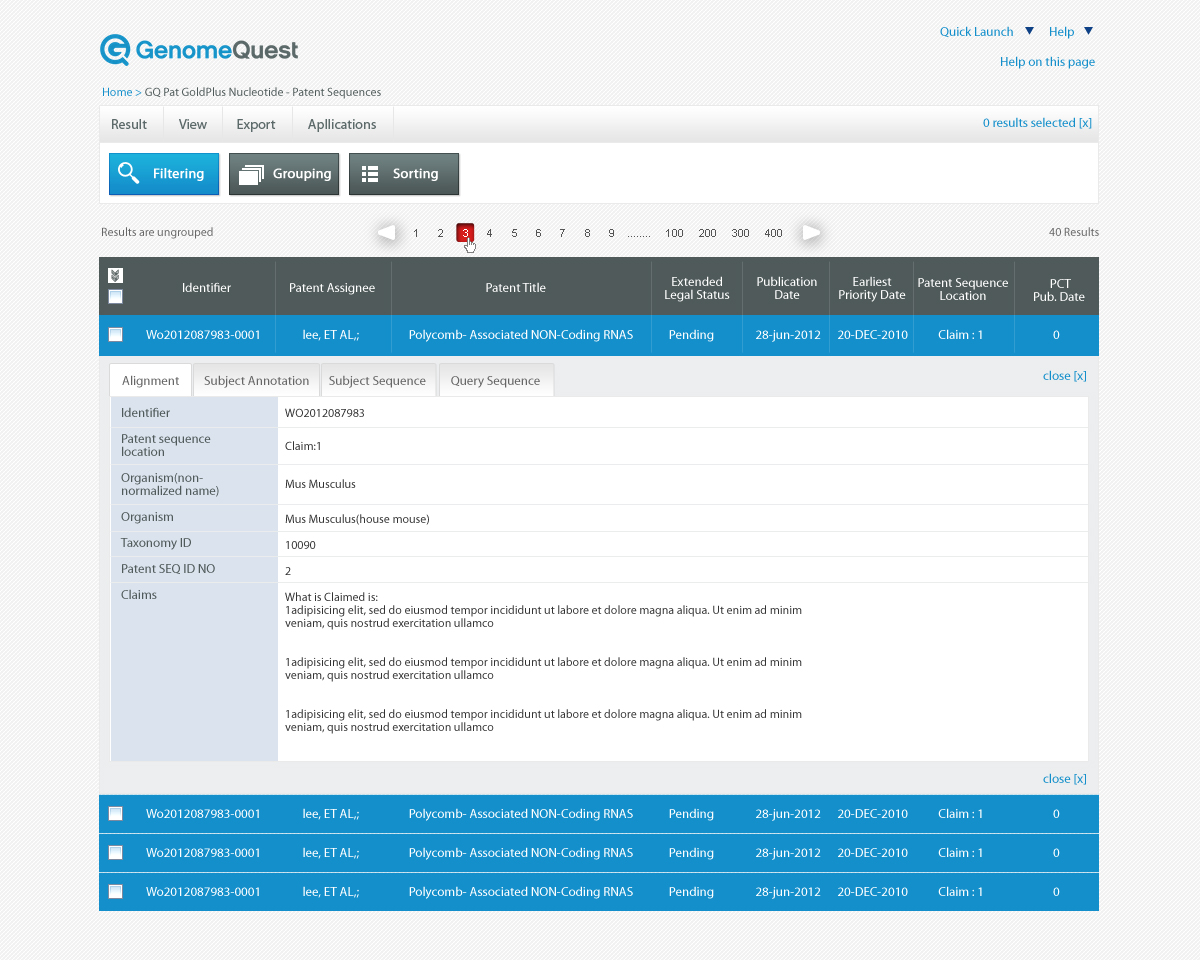Clear selection via 0 results selected [x]
Viewport: 1200px width, 960px height.
(1037, 123)
